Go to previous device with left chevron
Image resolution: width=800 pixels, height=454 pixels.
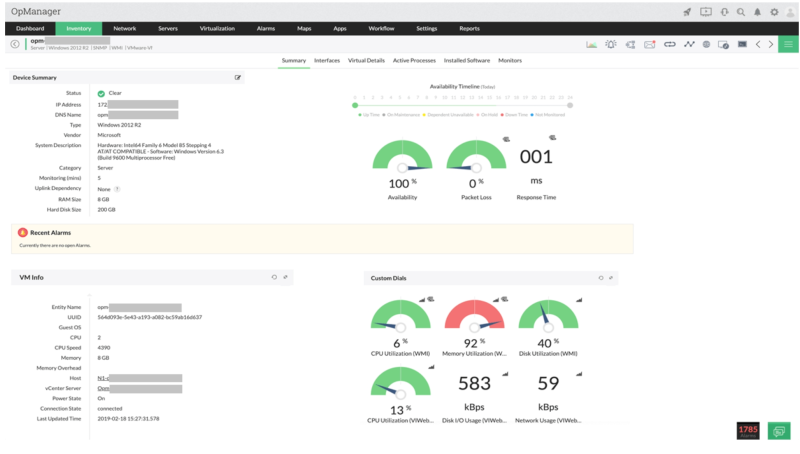(x=758, y=44)
